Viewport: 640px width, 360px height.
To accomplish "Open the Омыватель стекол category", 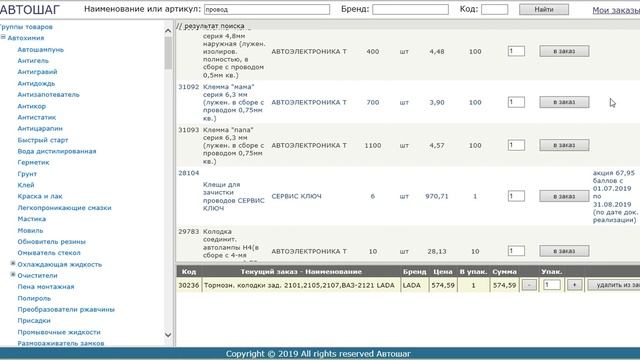I will point(49,253).
